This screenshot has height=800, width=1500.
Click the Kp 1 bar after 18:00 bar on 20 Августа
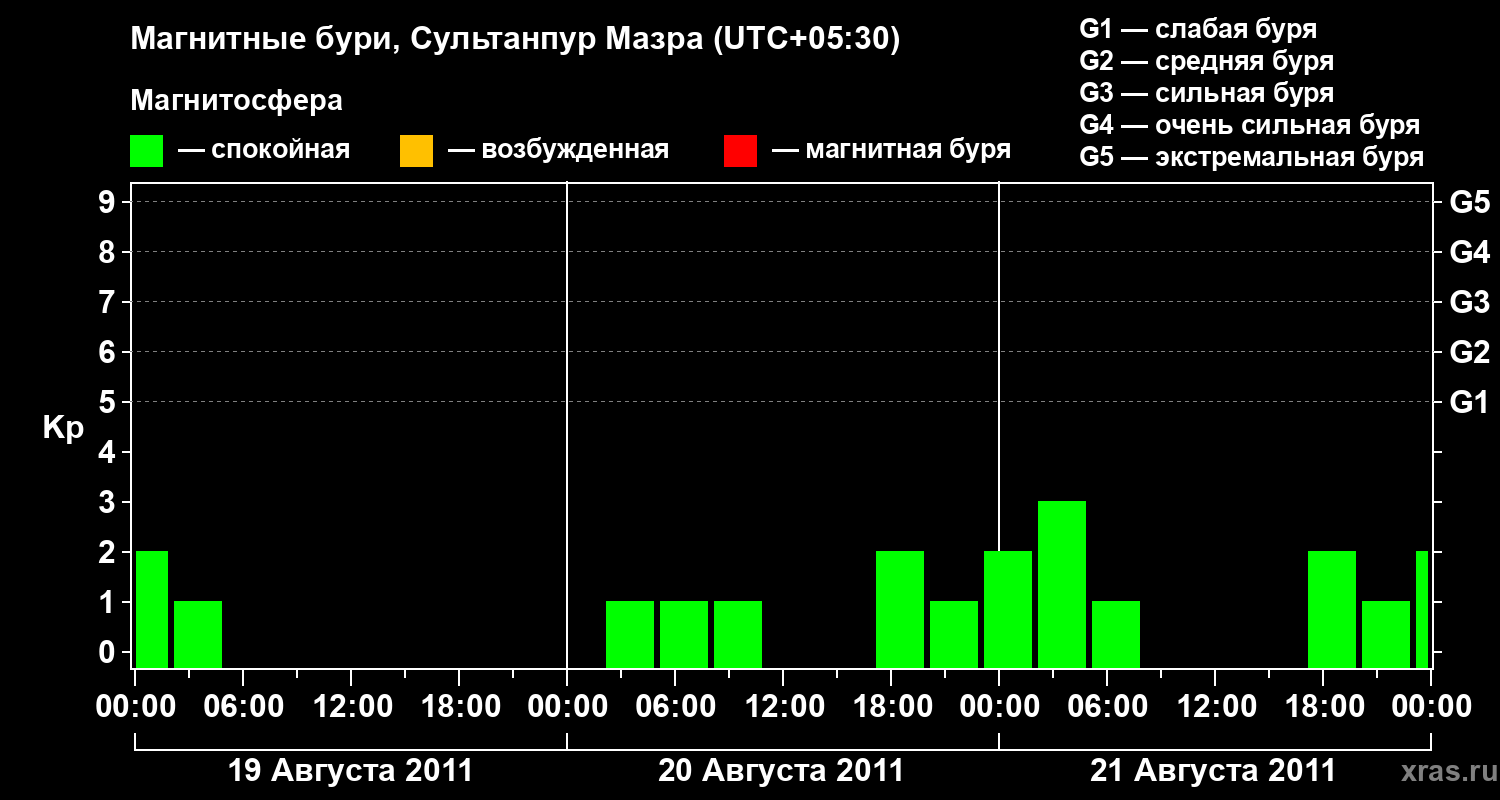954,634
